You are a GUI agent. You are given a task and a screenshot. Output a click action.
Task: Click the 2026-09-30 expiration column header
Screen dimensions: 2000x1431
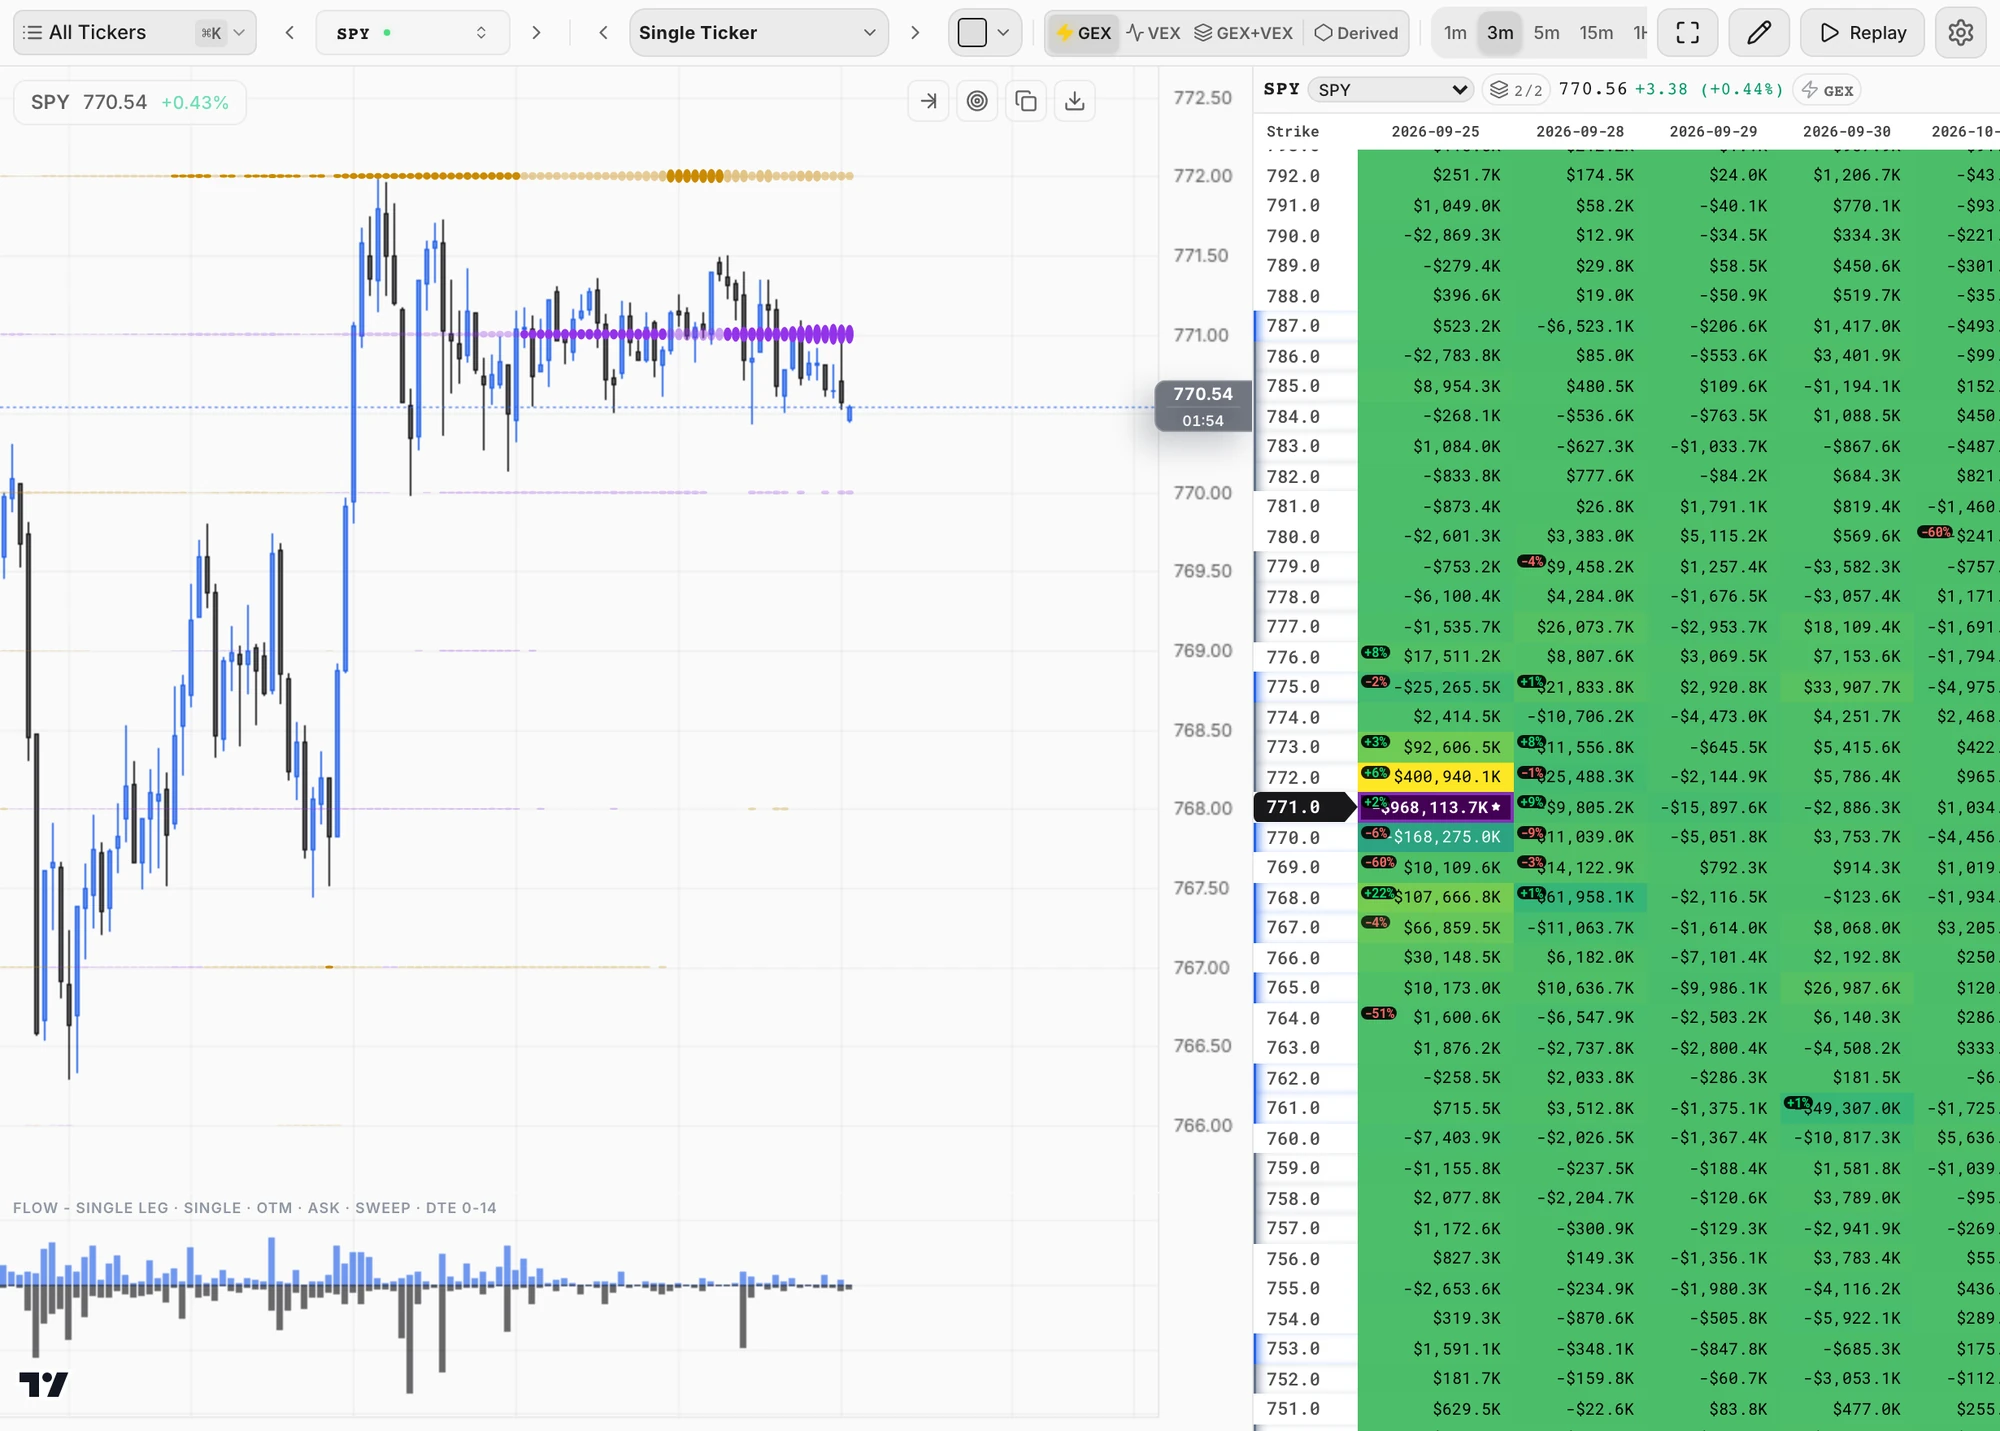click(x=1846, y=131)
